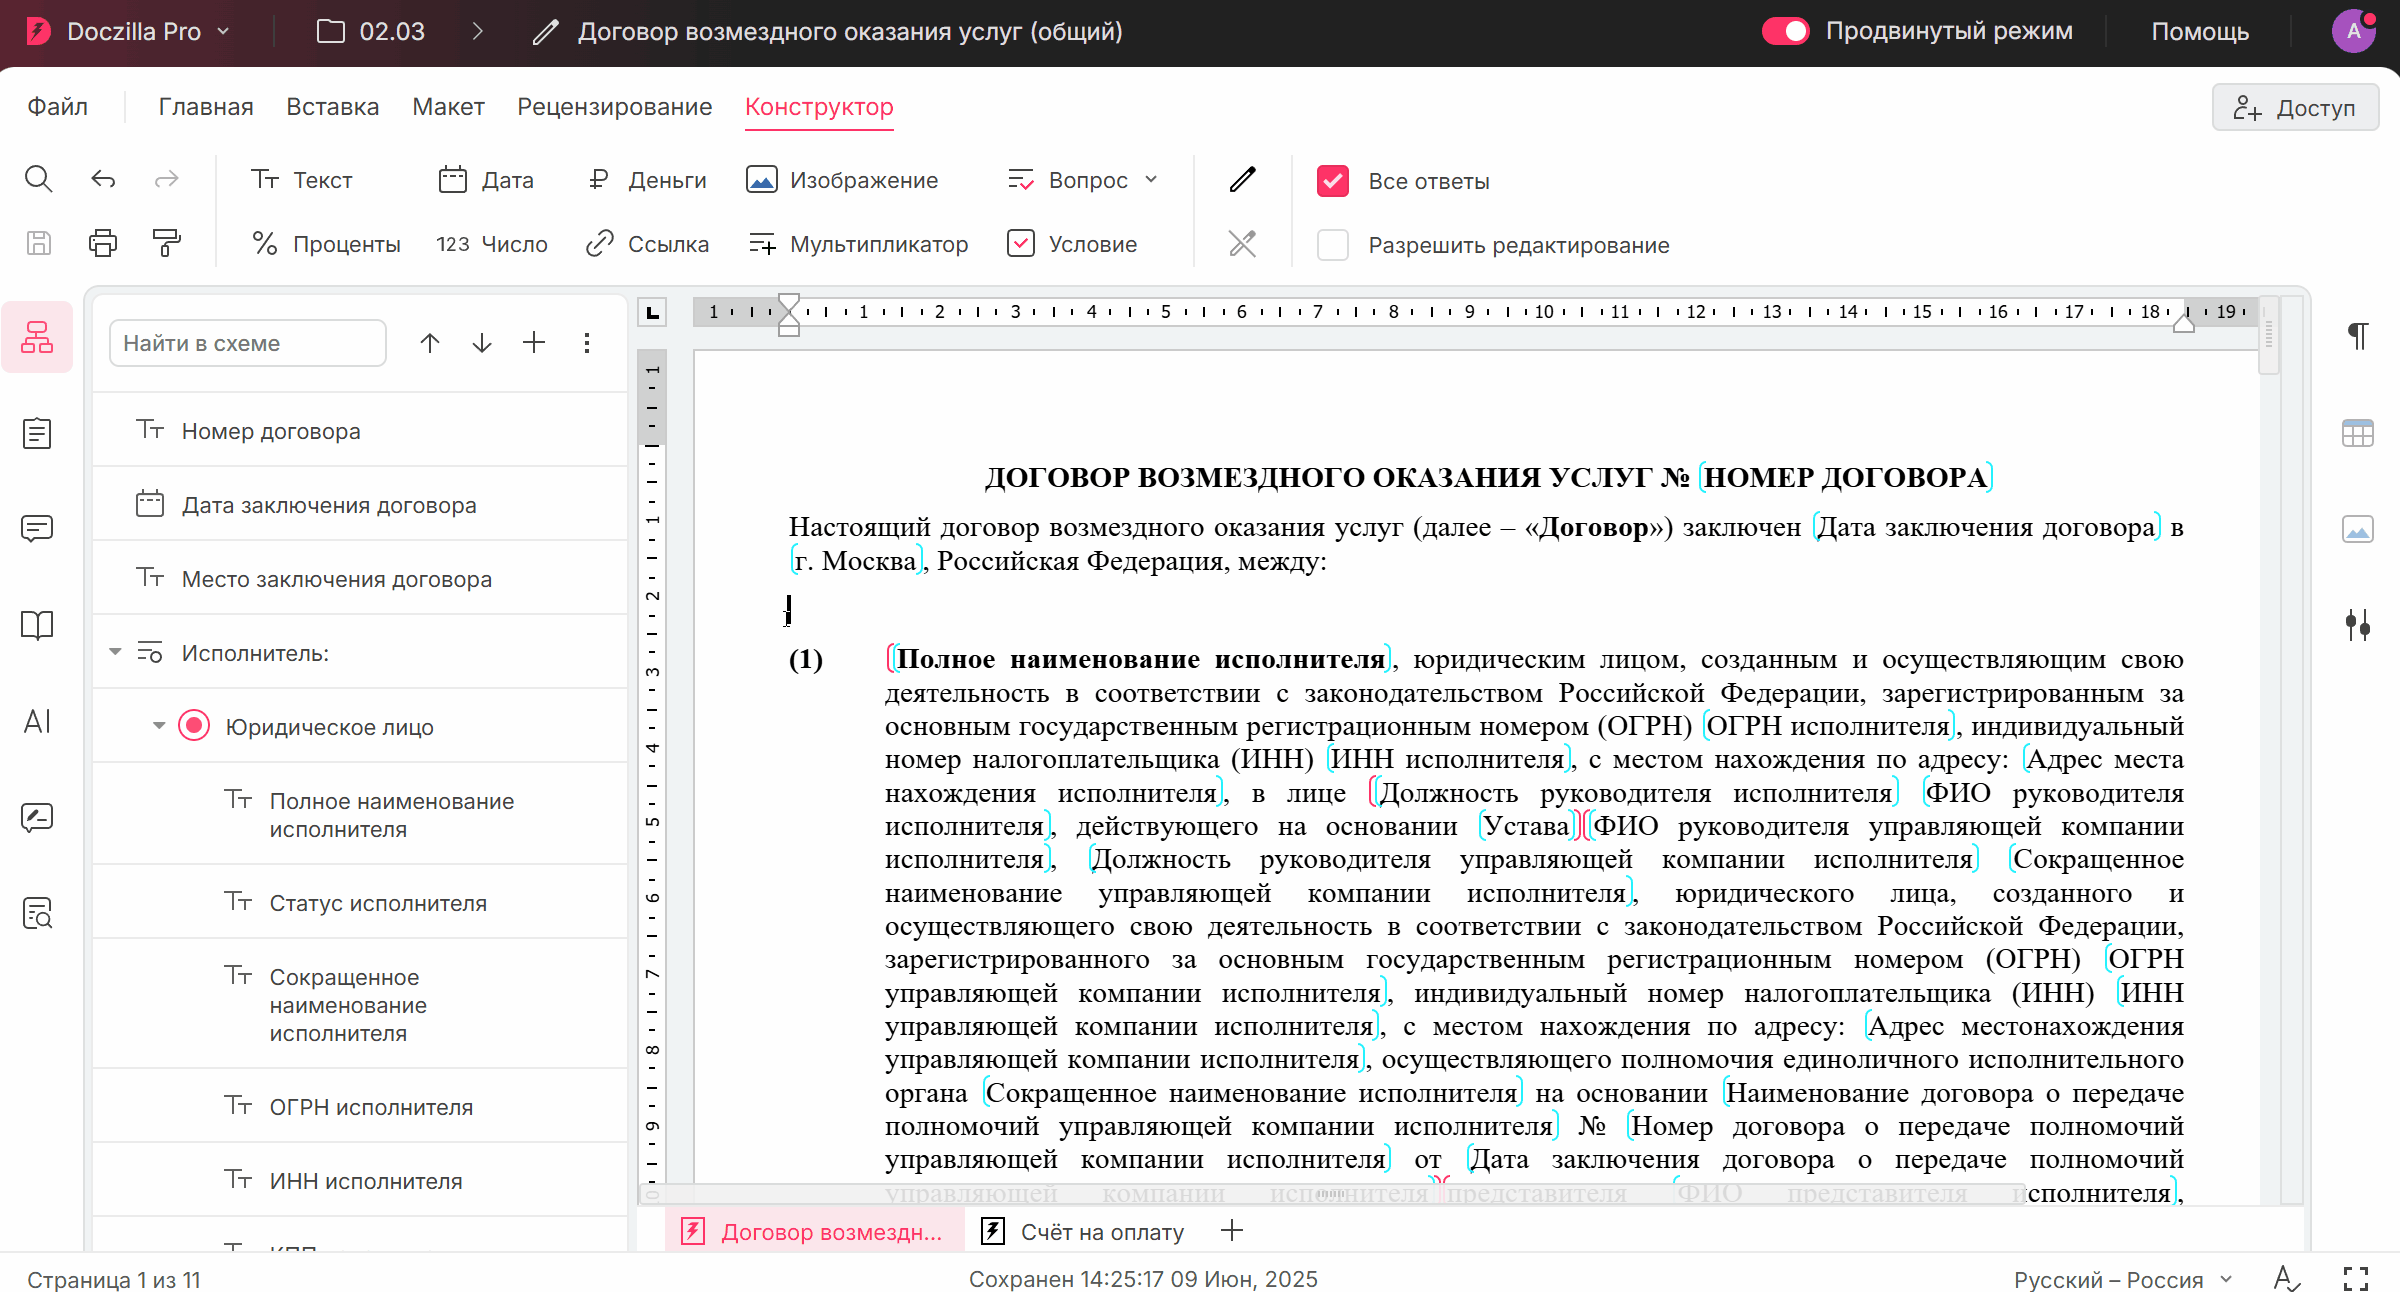
Task: Activate the format painter tool
Action: pos(167,243)
